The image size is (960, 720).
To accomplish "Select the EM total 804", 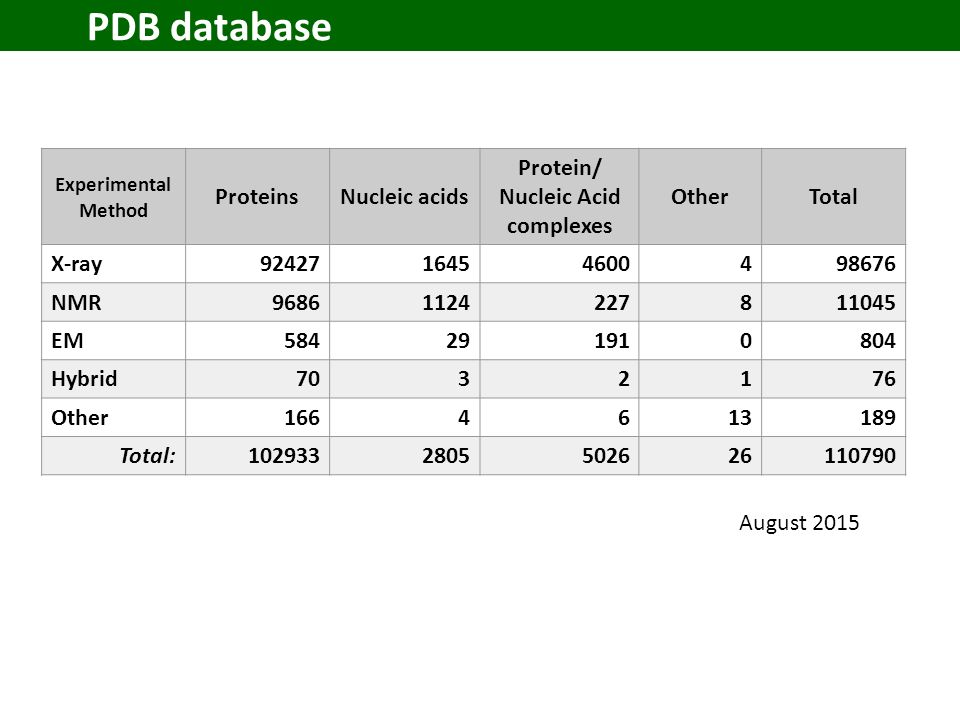I will click(x=877, y=340).
